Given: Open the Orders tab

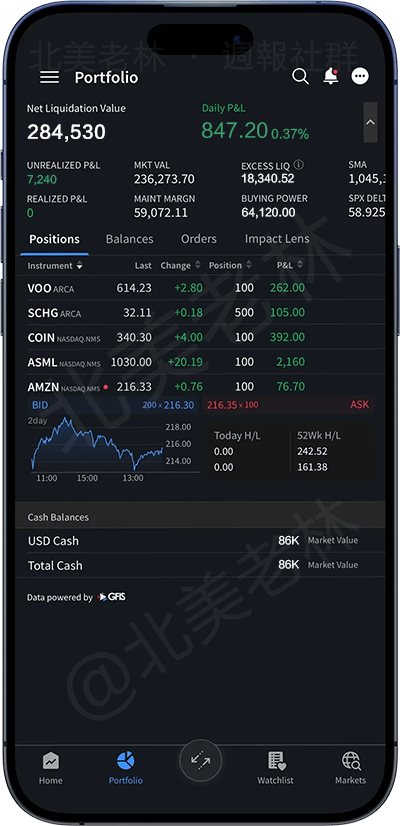Looking at the screenshot, I should [x=199, y=239].
